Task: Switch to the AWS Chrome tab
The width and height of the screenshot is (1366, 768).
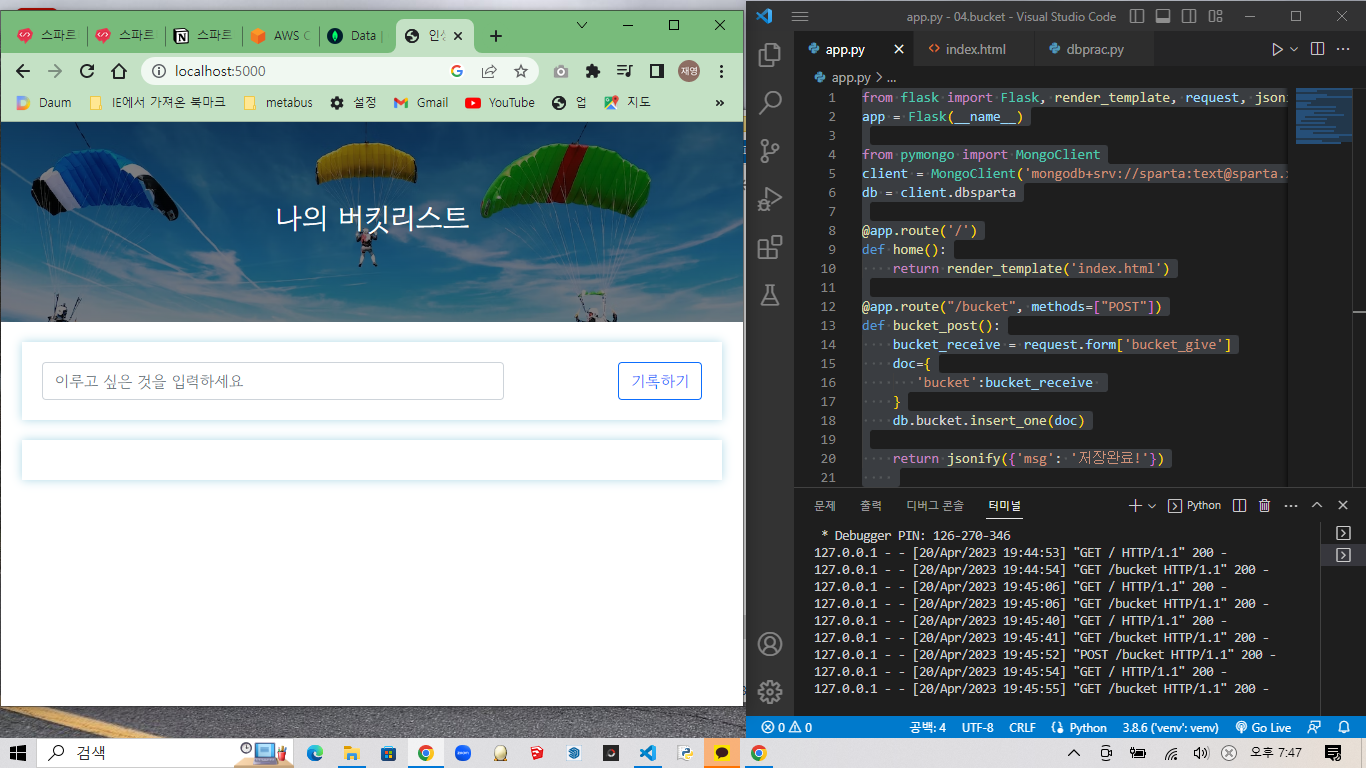Action: click(x=281, y=36)
